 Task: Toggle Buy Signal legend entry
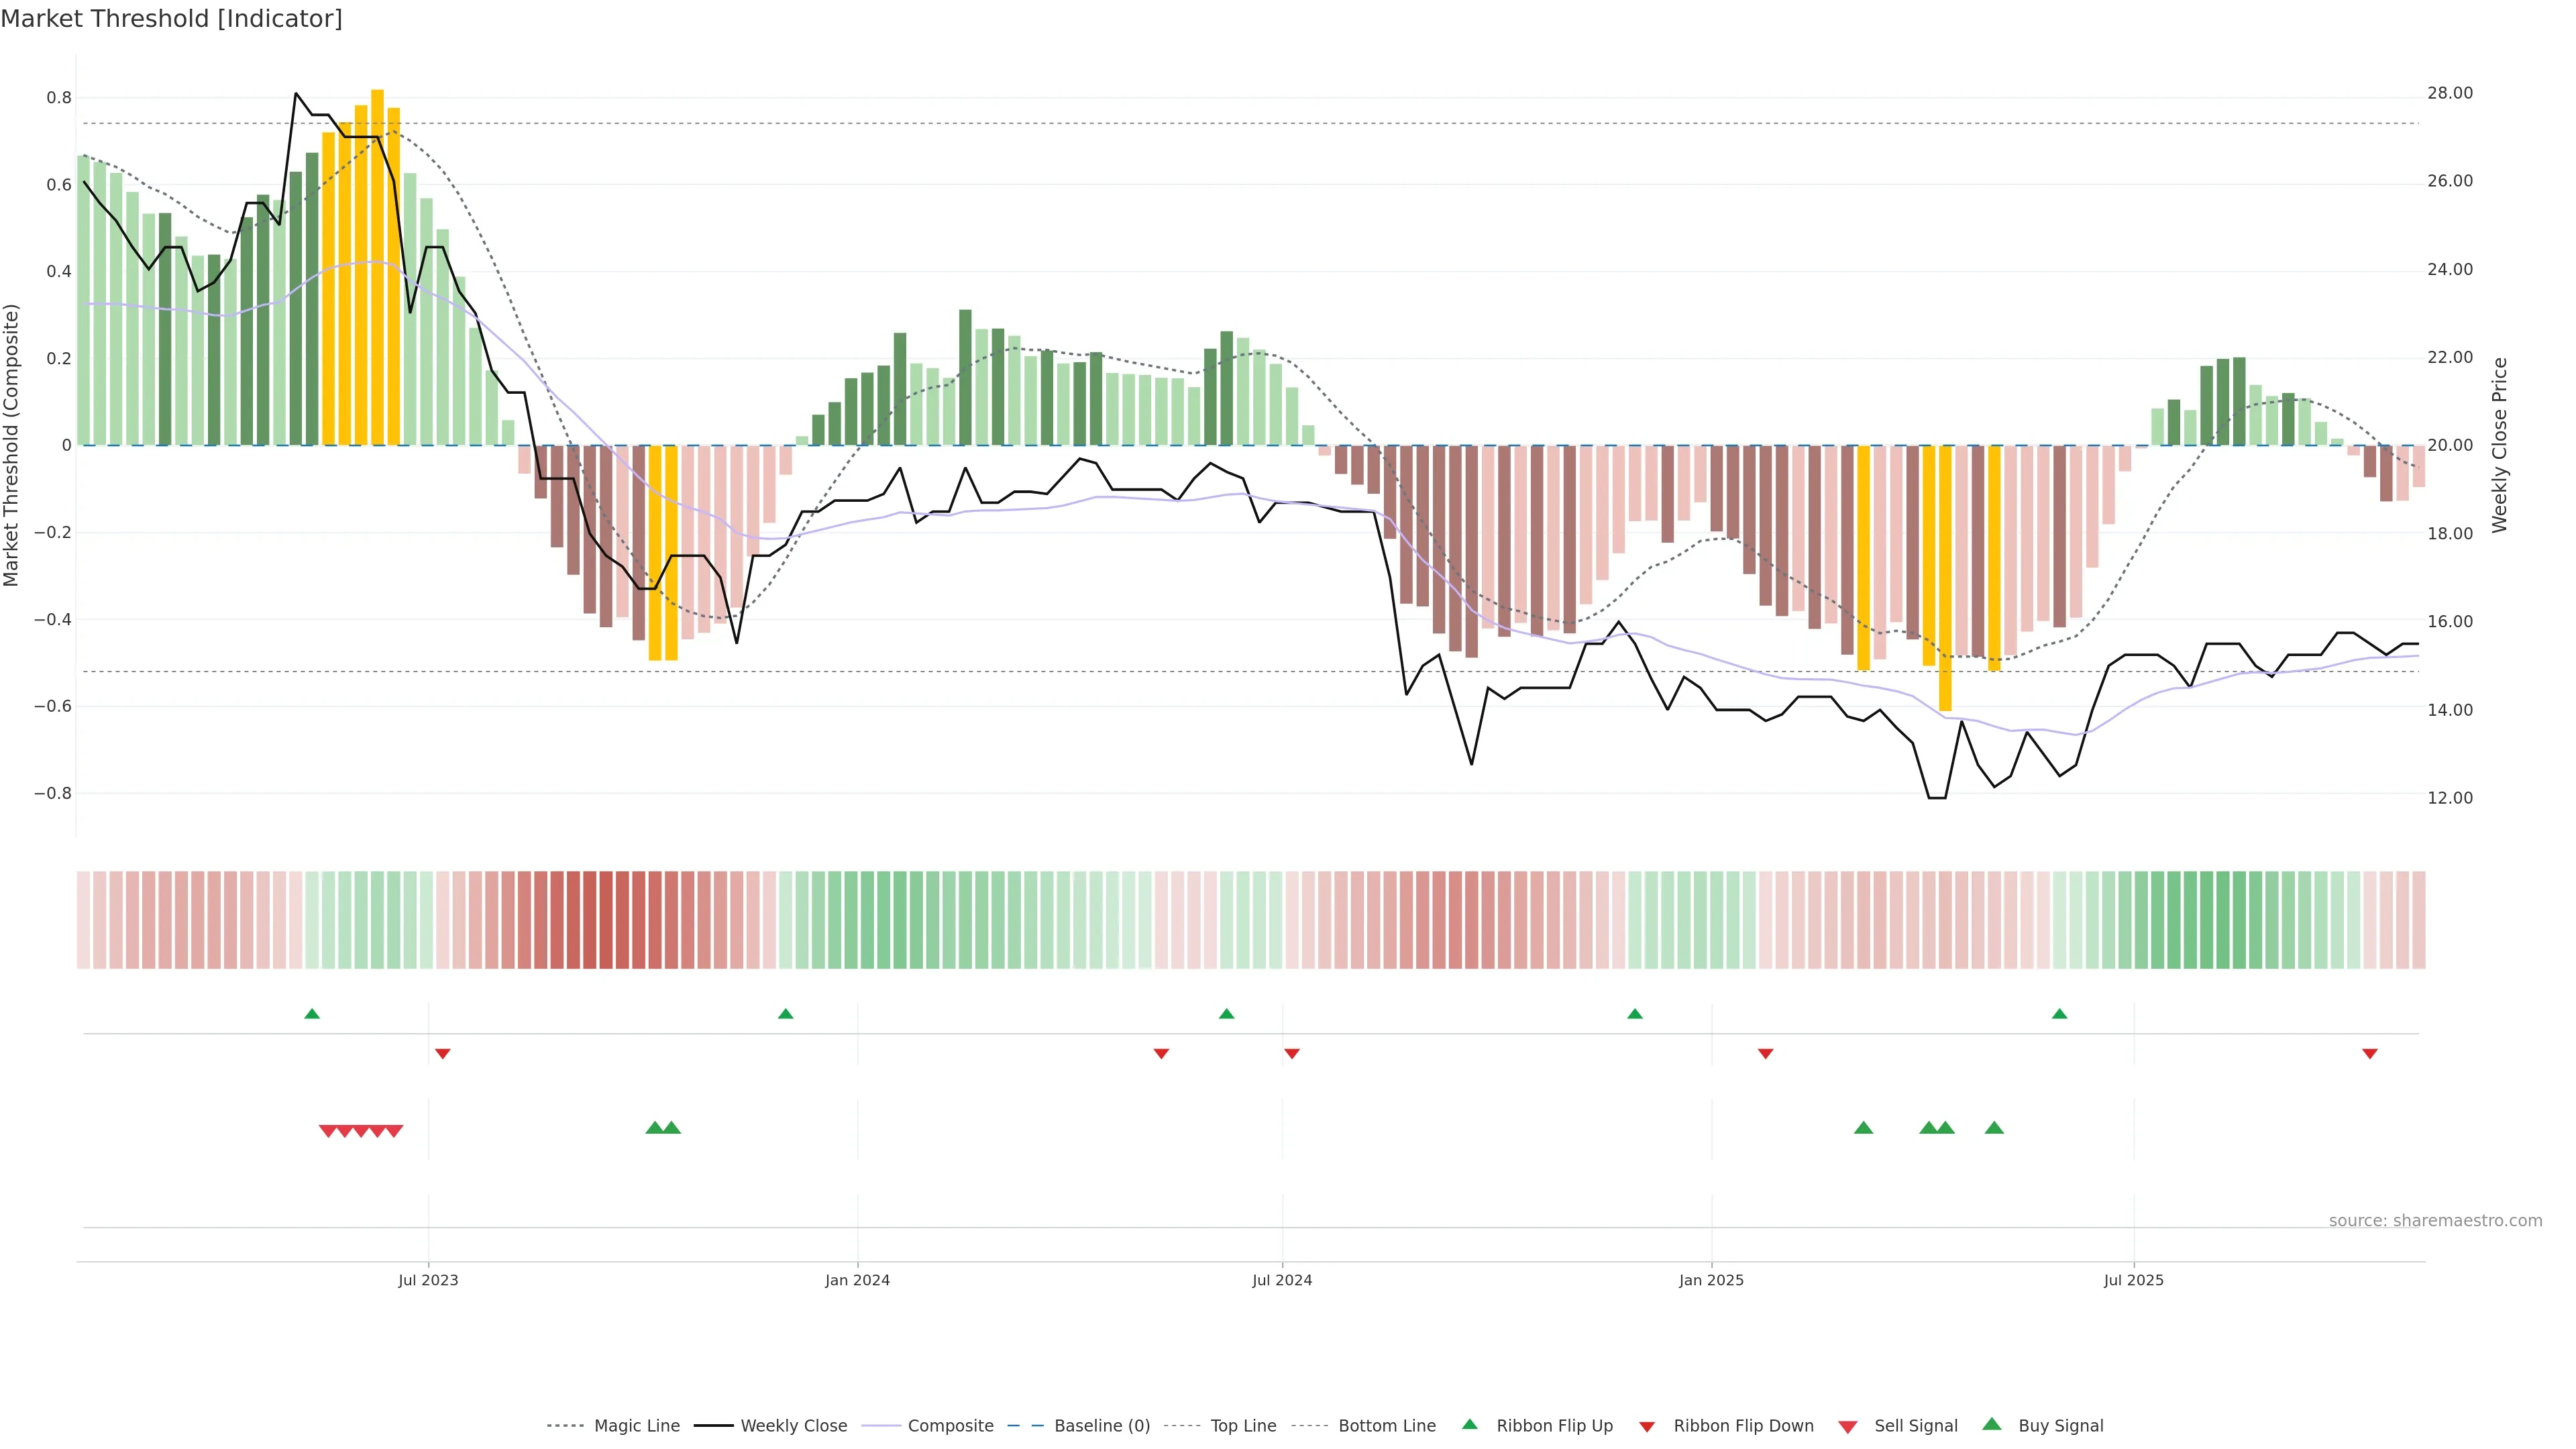[x=2060, y=1426]
